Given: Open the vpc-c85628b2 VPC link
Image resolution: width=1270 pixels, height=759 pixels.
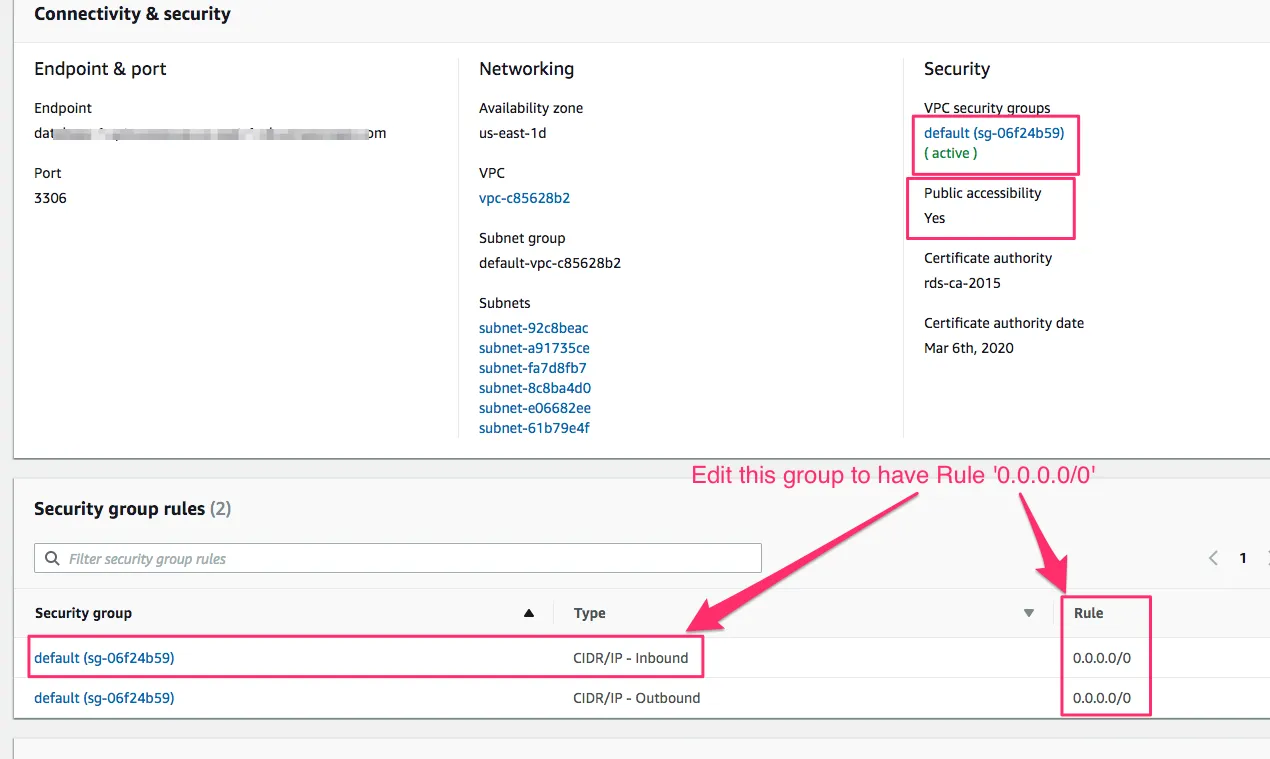Looking at the screenshot, I should (x=524, y=198).
